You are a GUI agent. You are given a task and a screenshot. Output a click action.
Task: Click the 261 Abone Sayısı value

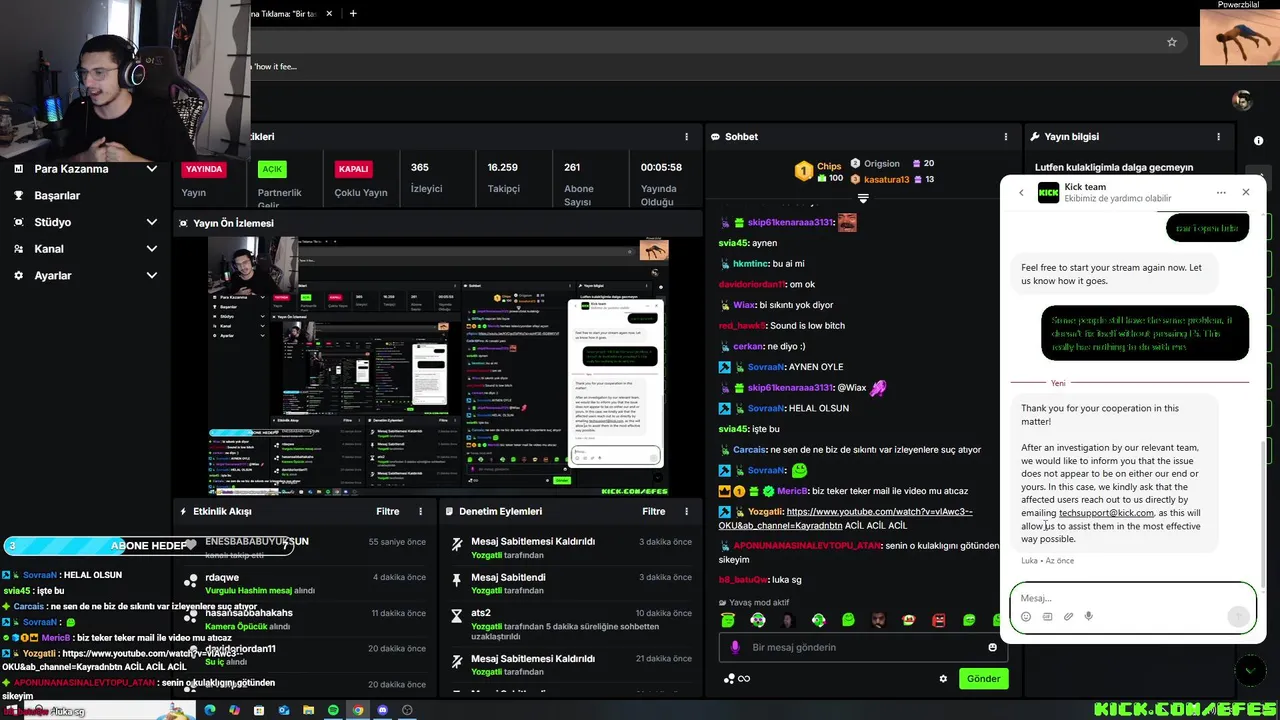[x=572, y=167]
